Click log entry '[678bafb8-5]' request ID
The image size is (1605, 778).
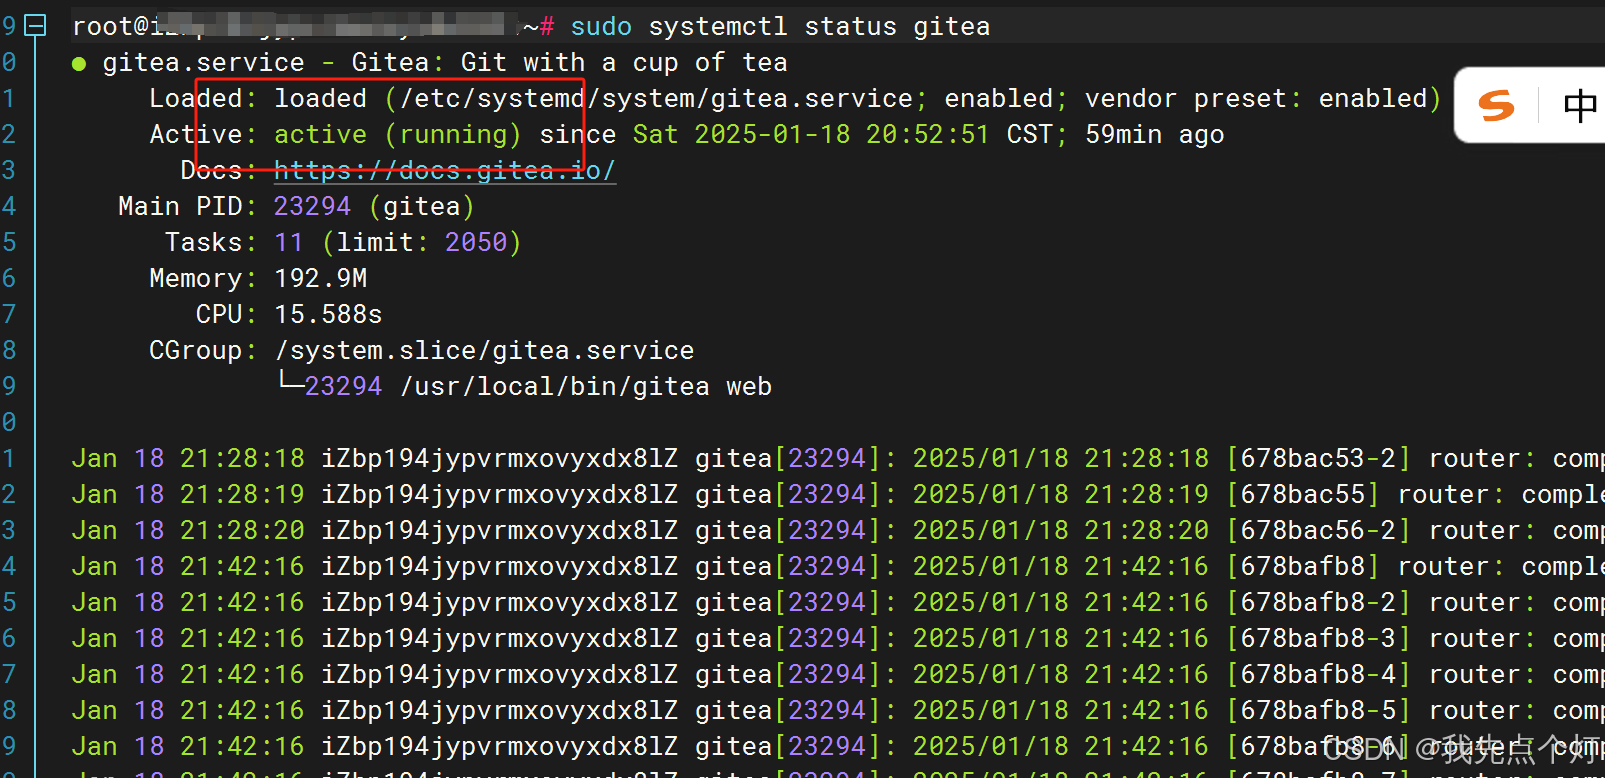click(1318, 711)
